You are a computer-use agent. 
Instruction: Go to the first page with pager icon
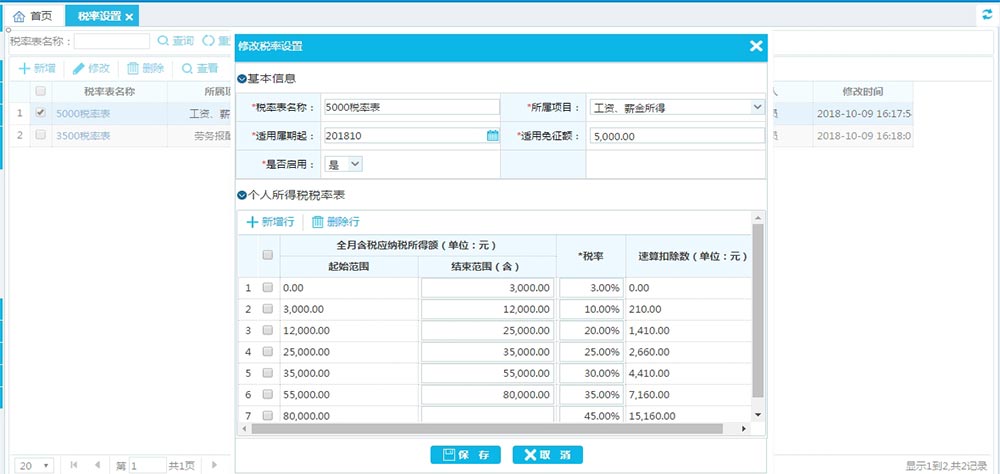pyautogui.click(x=74, y=465)
